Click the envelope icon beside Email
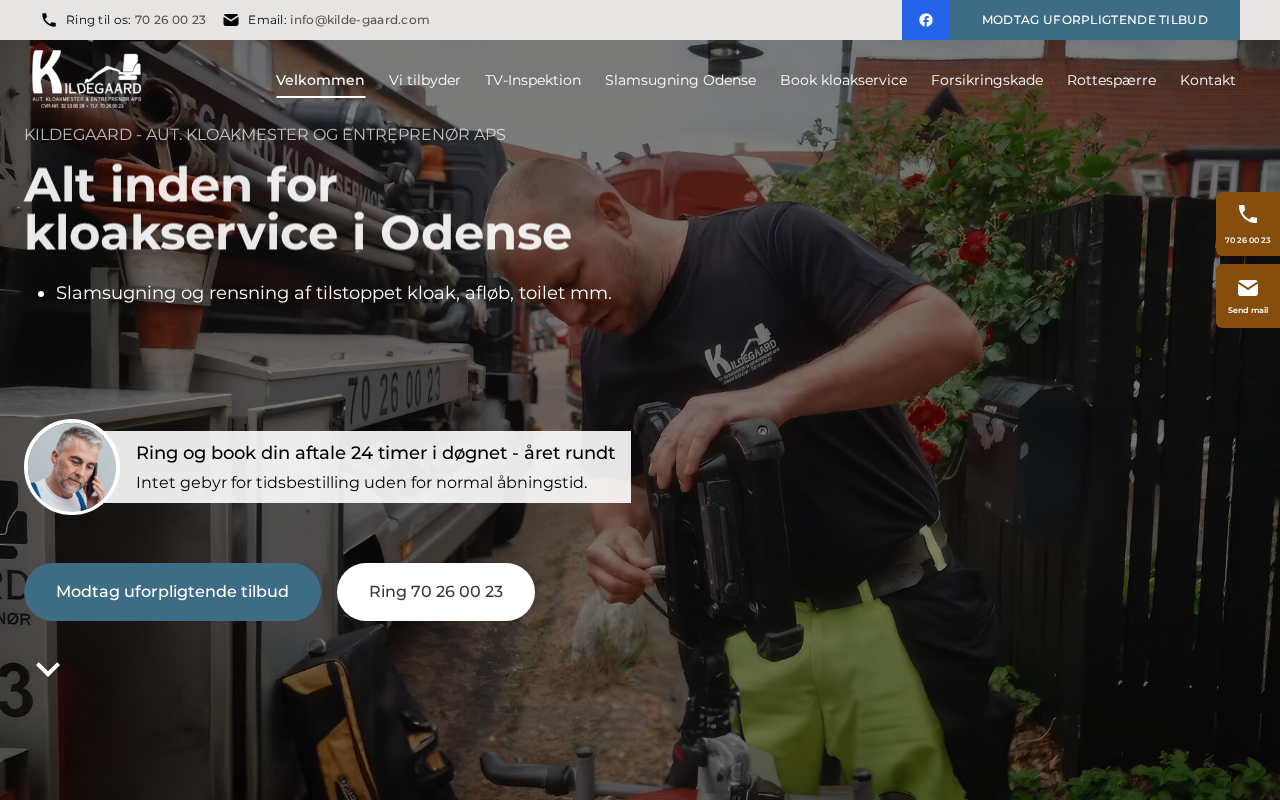 tap(231, 20)
